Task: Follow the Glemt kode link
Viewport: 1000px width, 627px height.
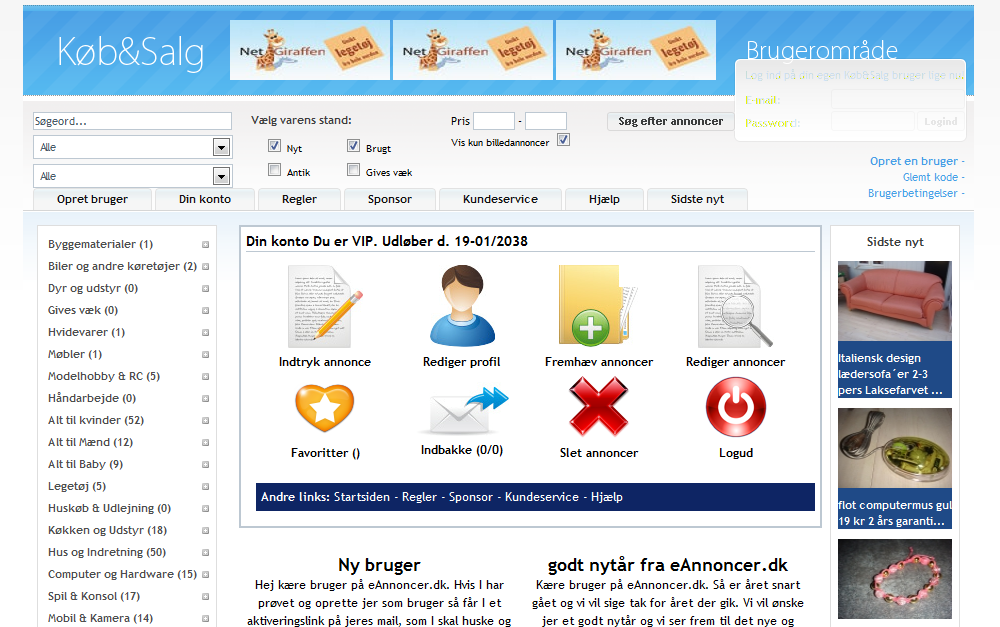Action: (x=930, y=177)
